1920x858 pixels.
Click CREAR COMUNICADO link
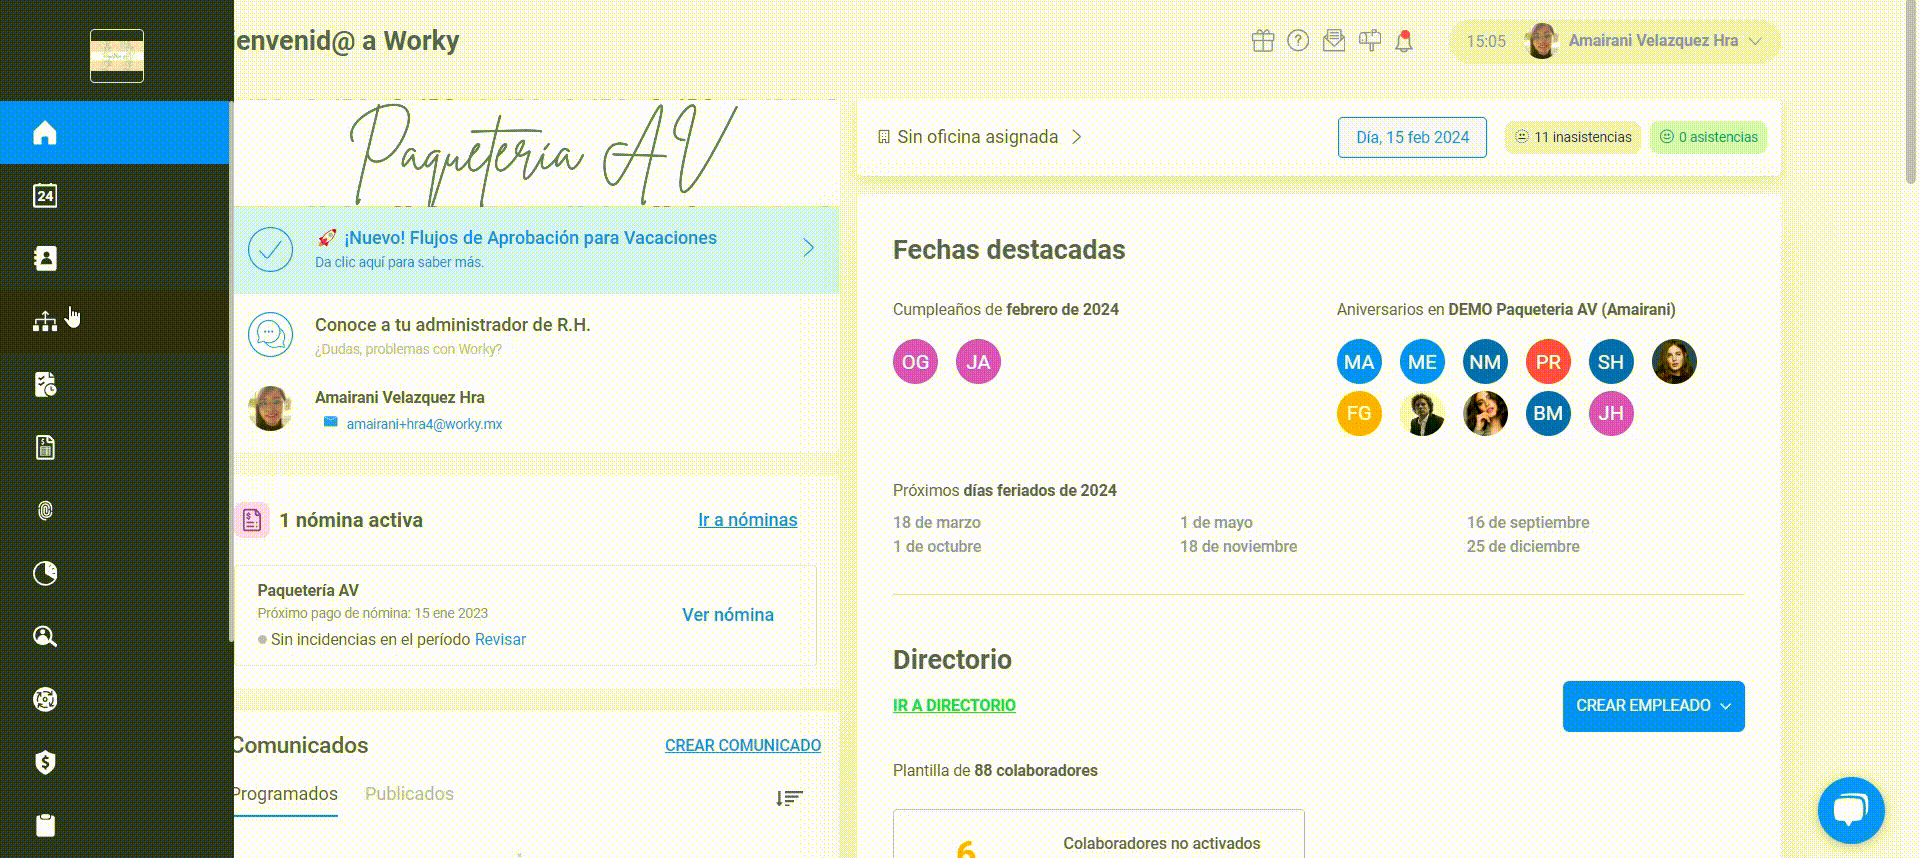pyautogui.click(x=743, y=745)
